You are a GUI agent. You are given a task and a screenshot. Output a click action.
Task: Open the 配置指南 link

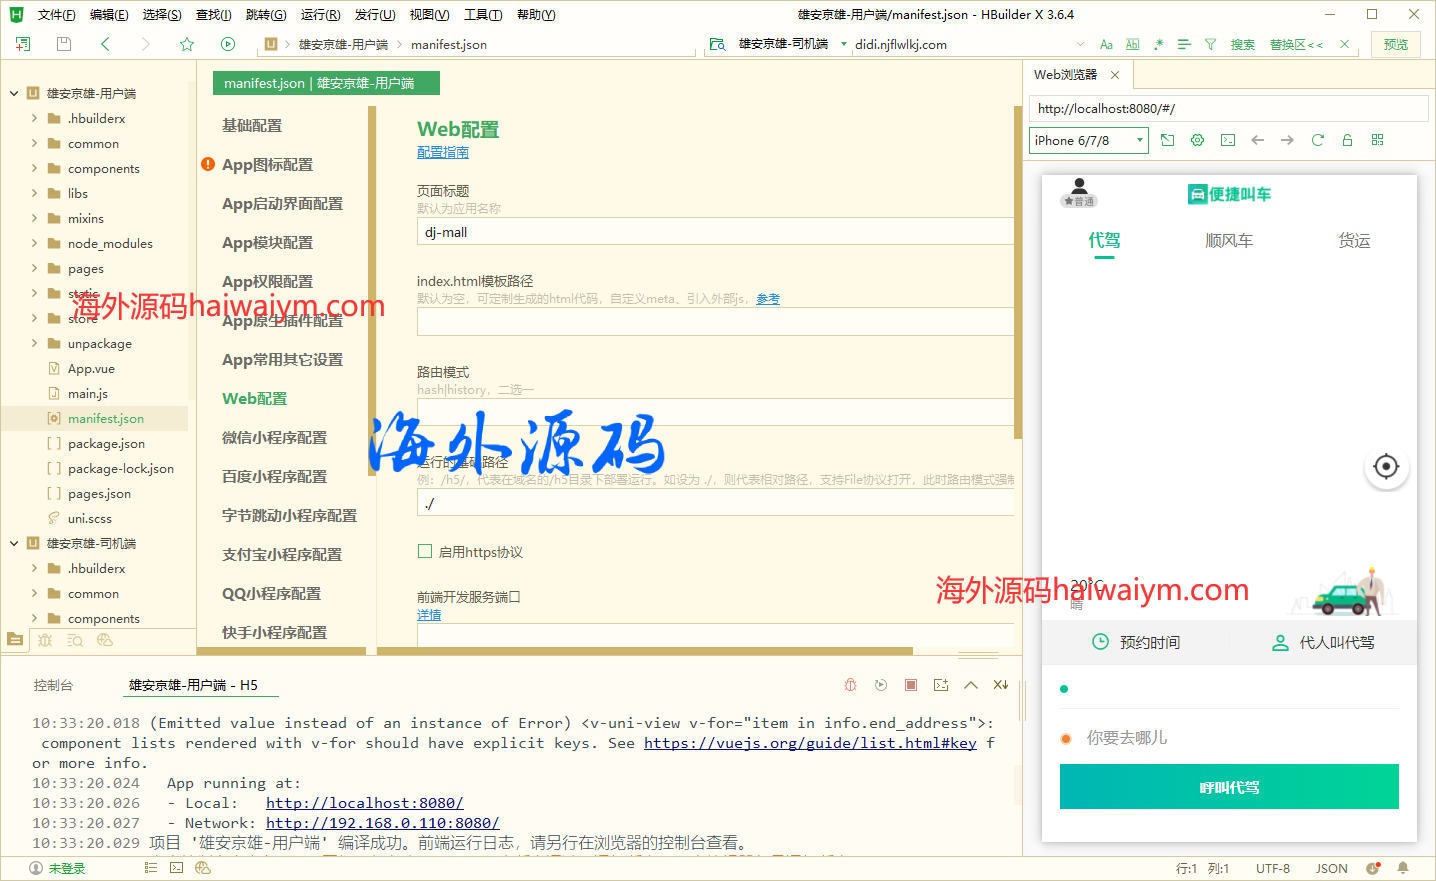(442, 152)
